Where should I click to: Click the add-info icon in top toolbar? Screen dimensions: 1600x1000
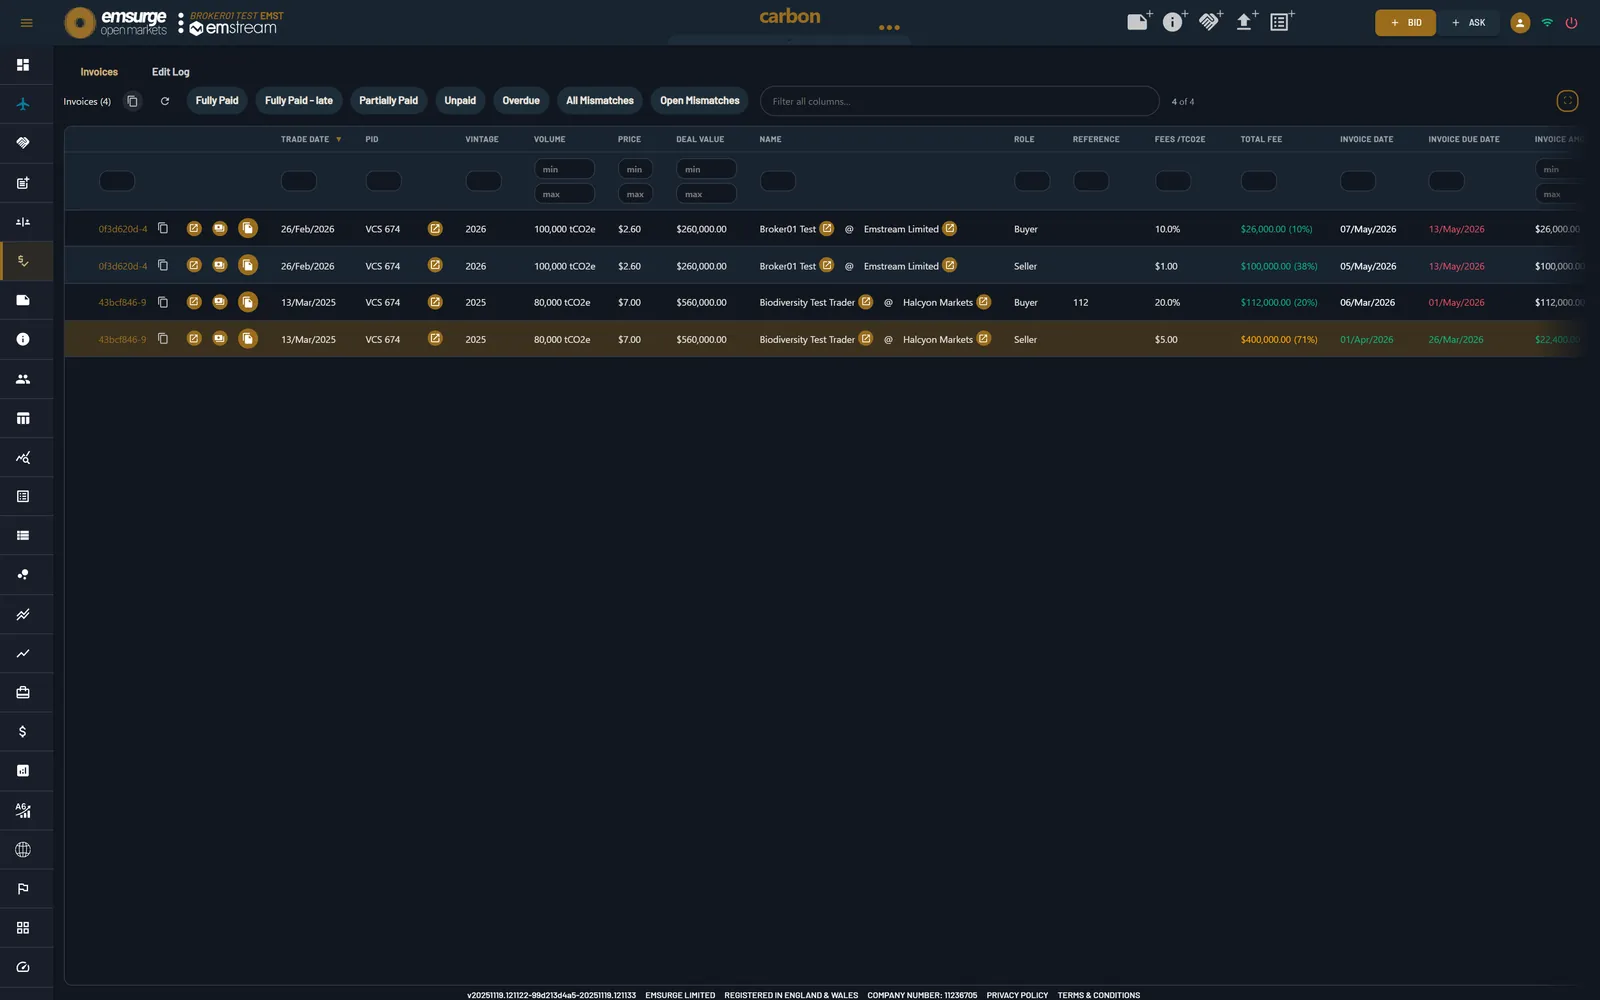(x=1174, y=21)
